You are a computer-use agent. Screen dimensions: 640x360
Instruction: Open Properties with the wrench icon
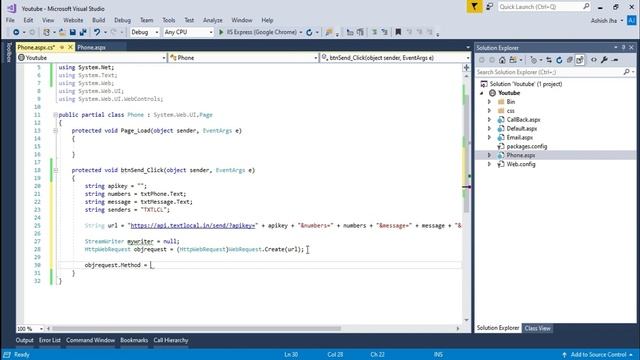click(x=604, y=60)
